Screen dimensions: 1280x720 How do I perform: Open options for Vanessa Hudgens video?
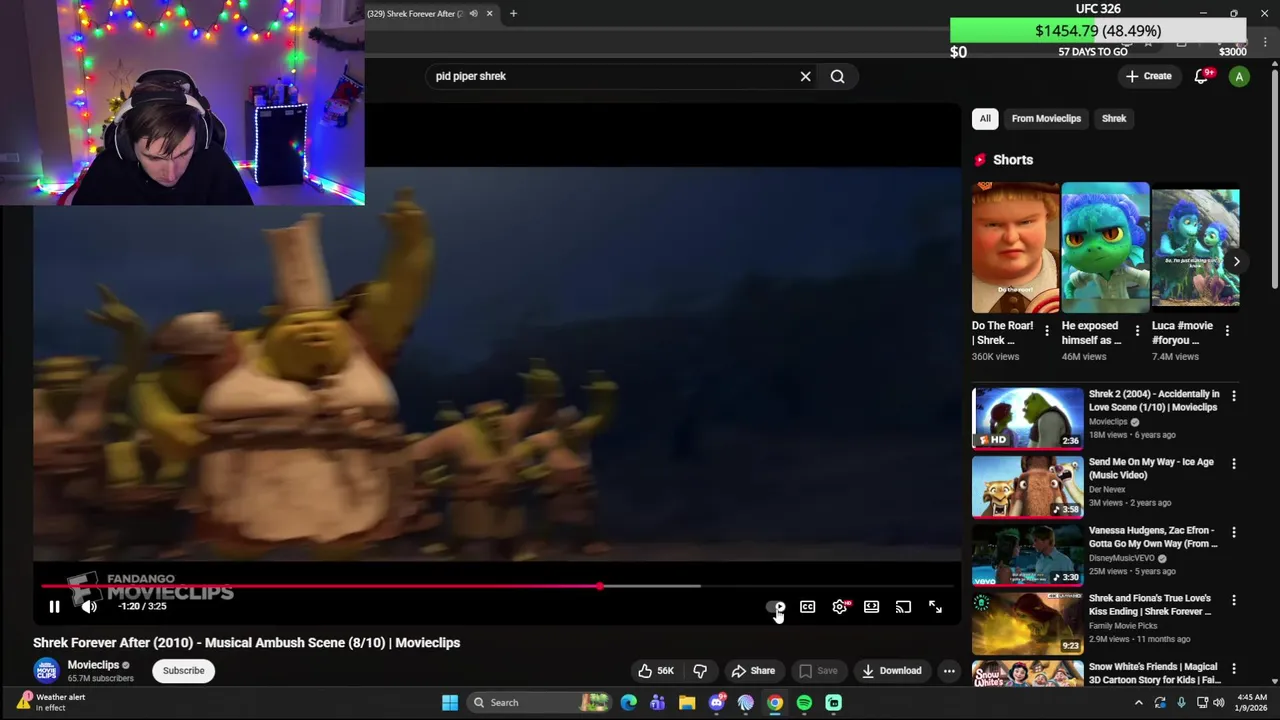tap(1233, 532)
